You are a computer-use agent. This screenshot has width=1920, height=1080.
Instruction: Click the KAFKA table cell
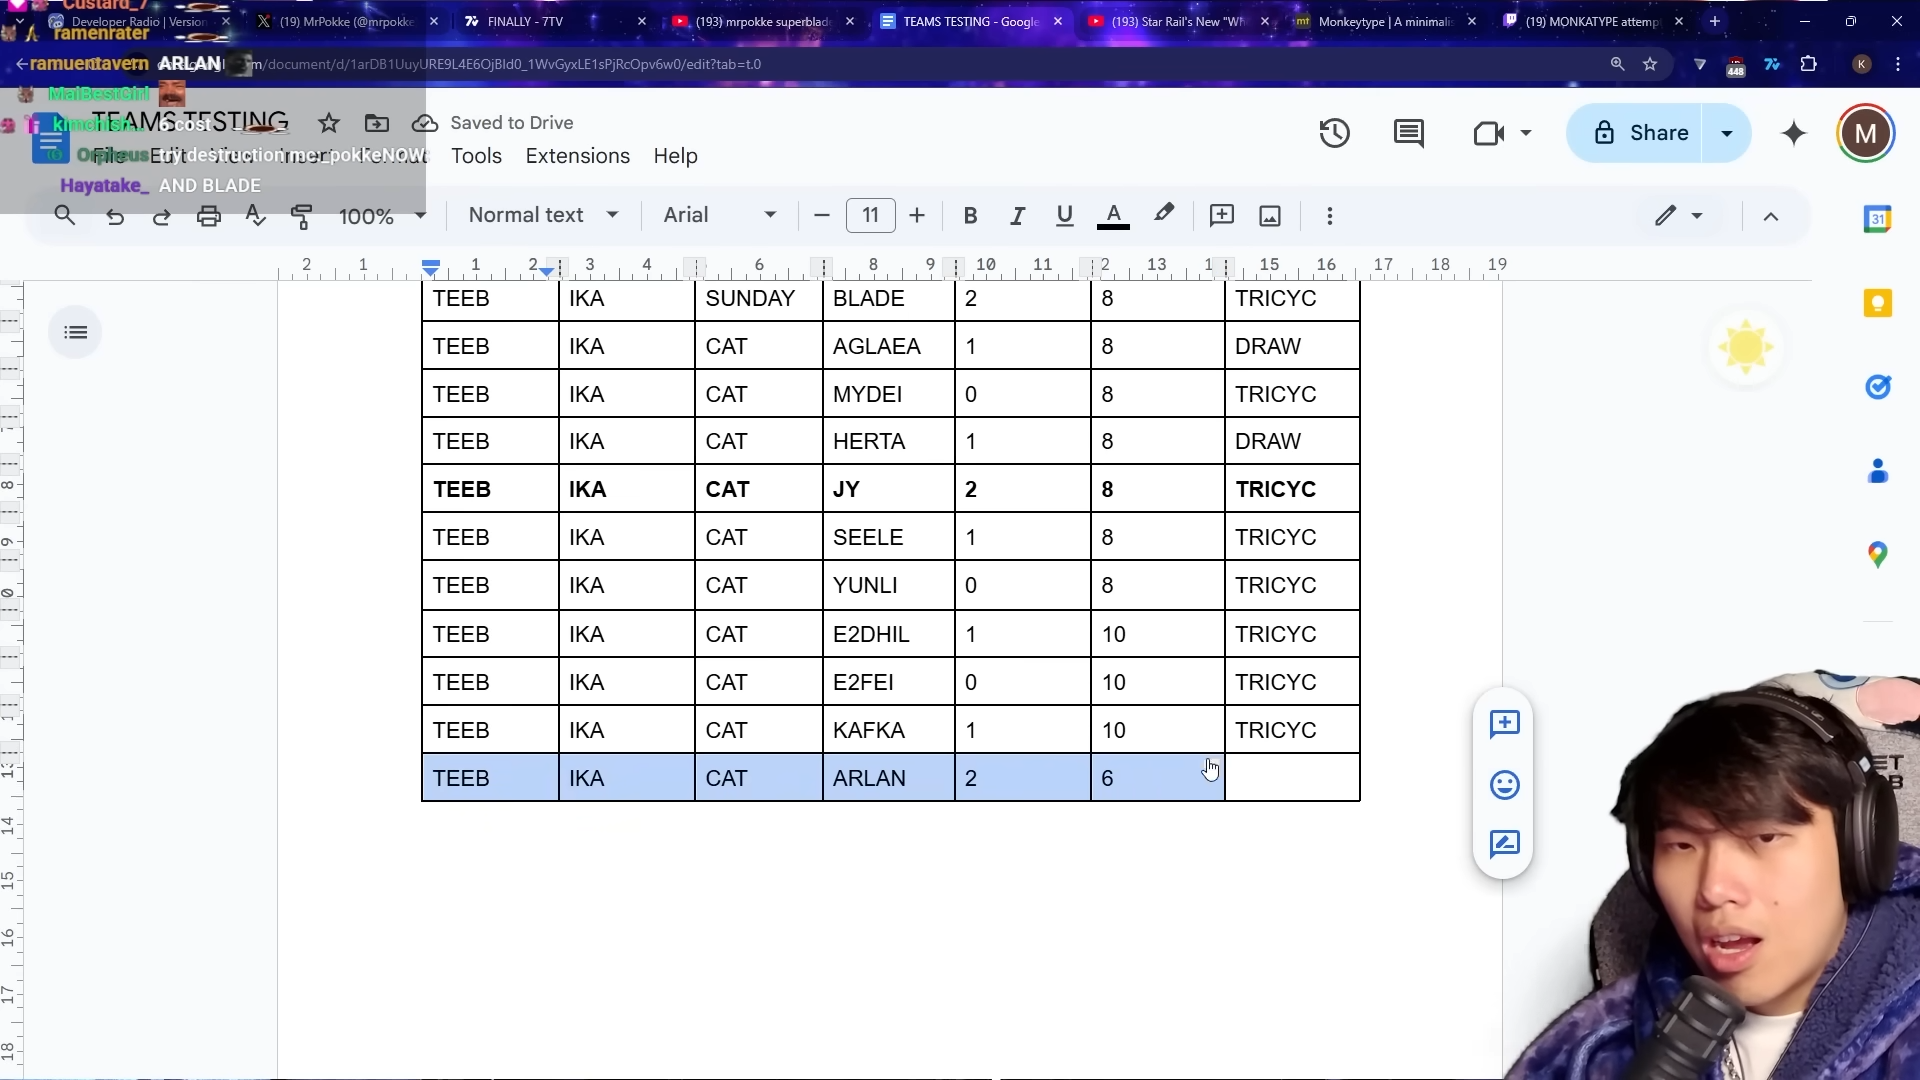click(888, 730)
